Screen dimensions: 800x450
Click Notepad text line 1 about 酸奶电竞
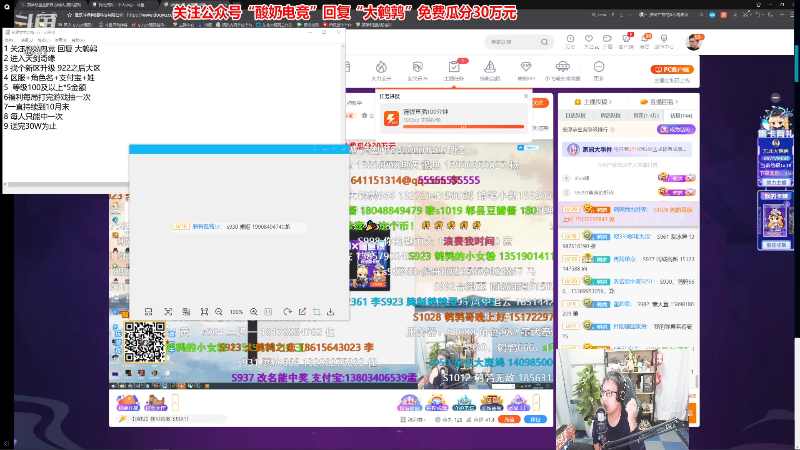[51, 49]
